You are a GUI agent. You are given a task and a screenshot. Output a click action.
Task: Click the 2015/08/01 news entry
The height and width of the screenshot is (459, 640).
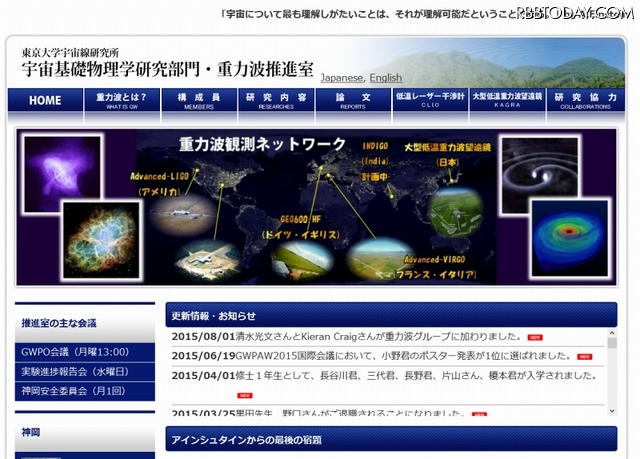(x=347, y=337)
